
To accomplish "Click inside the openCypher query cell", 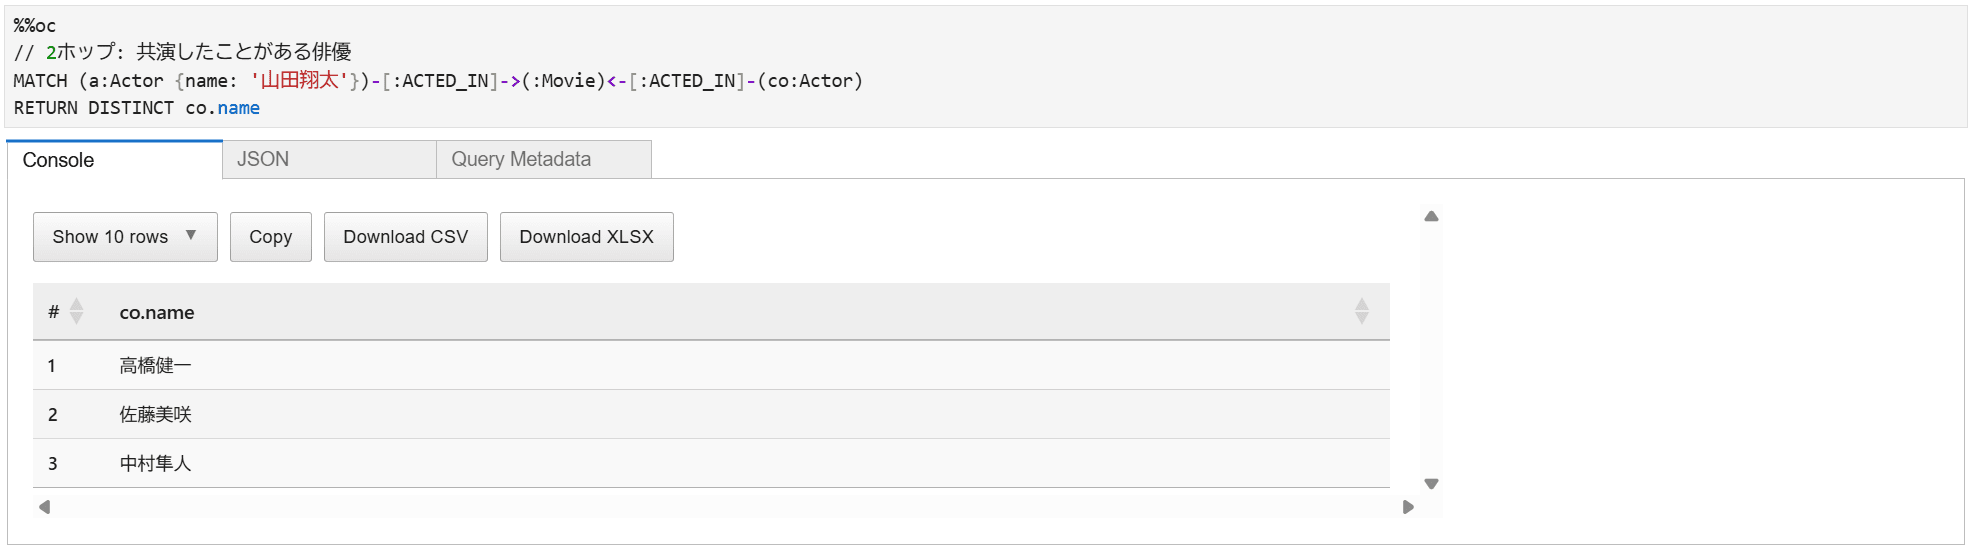I will (985, 67).
